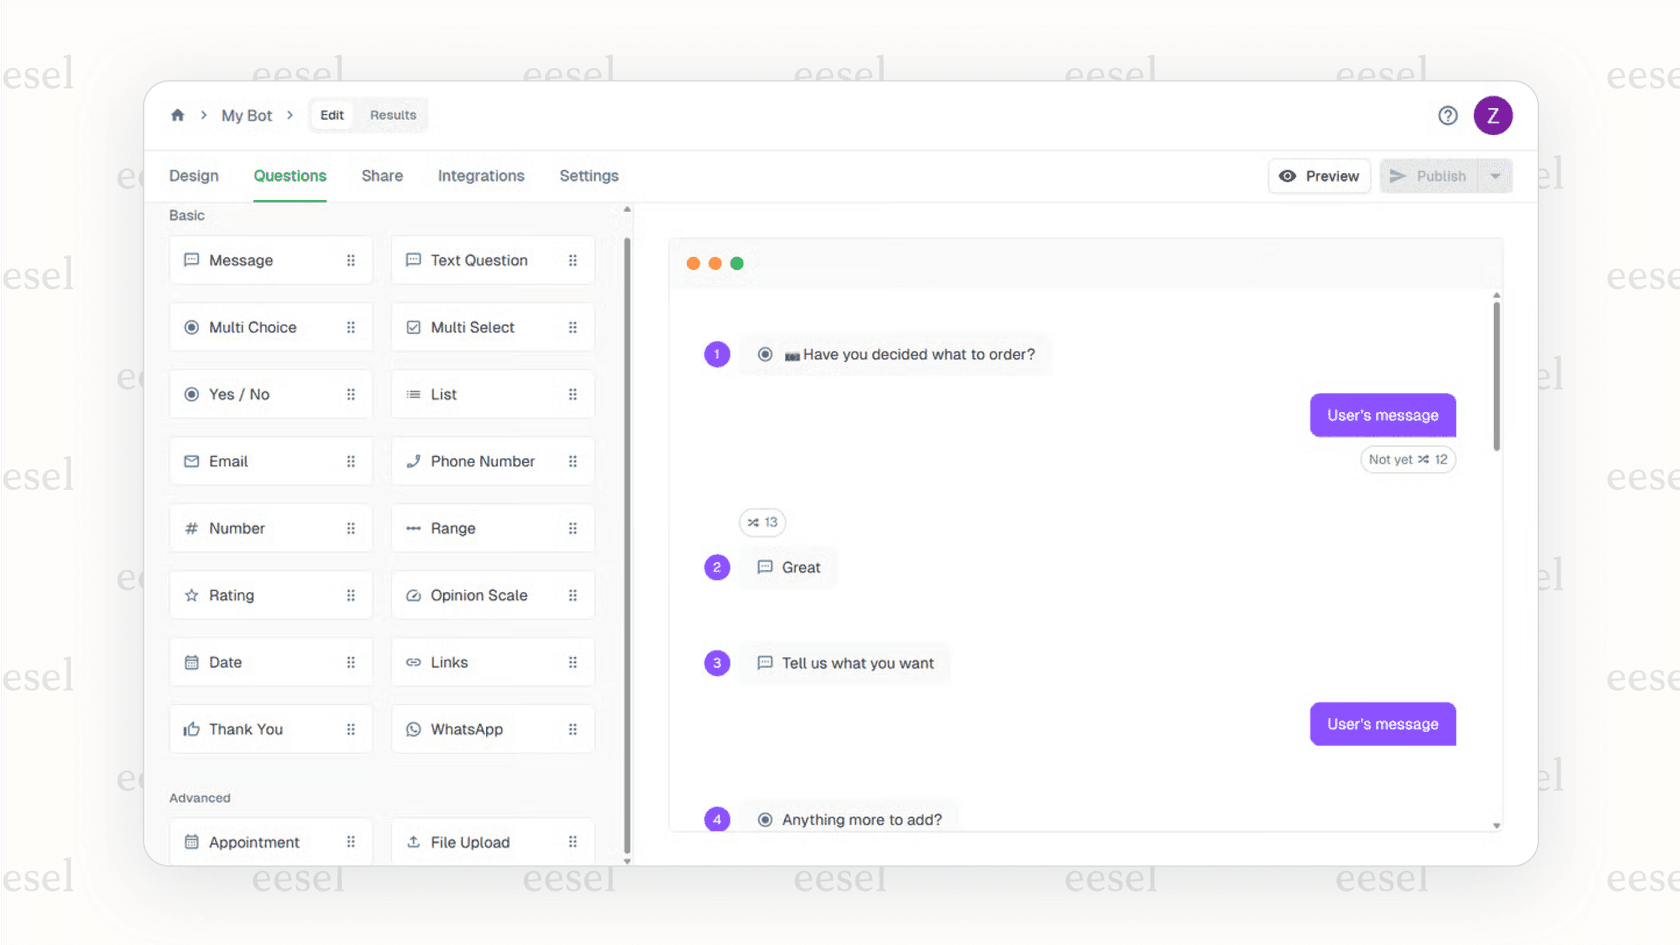Open the Results view toggle
The width and height of the screenshot is (1680, 945).
(x=392, y=114)
